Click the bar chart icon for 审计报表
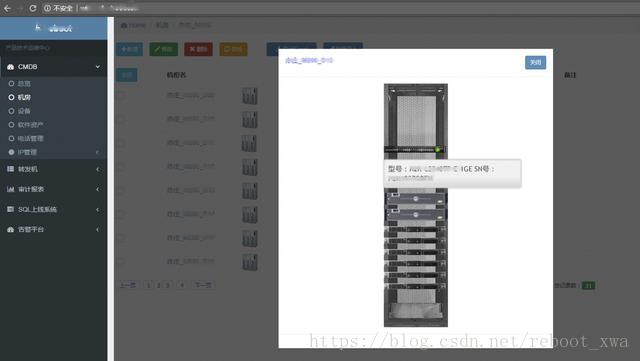The image size is (640, 361). tap(11, 189)
